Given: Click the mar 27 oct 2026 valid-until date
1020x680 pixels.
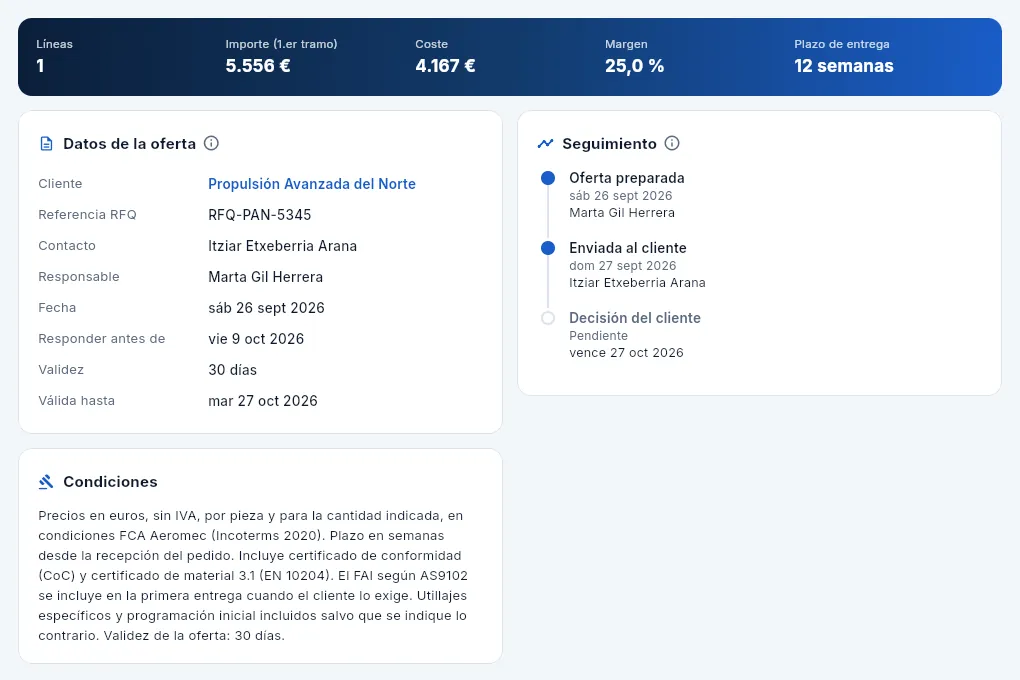Looking at the screenshot, I should (263, 401).
